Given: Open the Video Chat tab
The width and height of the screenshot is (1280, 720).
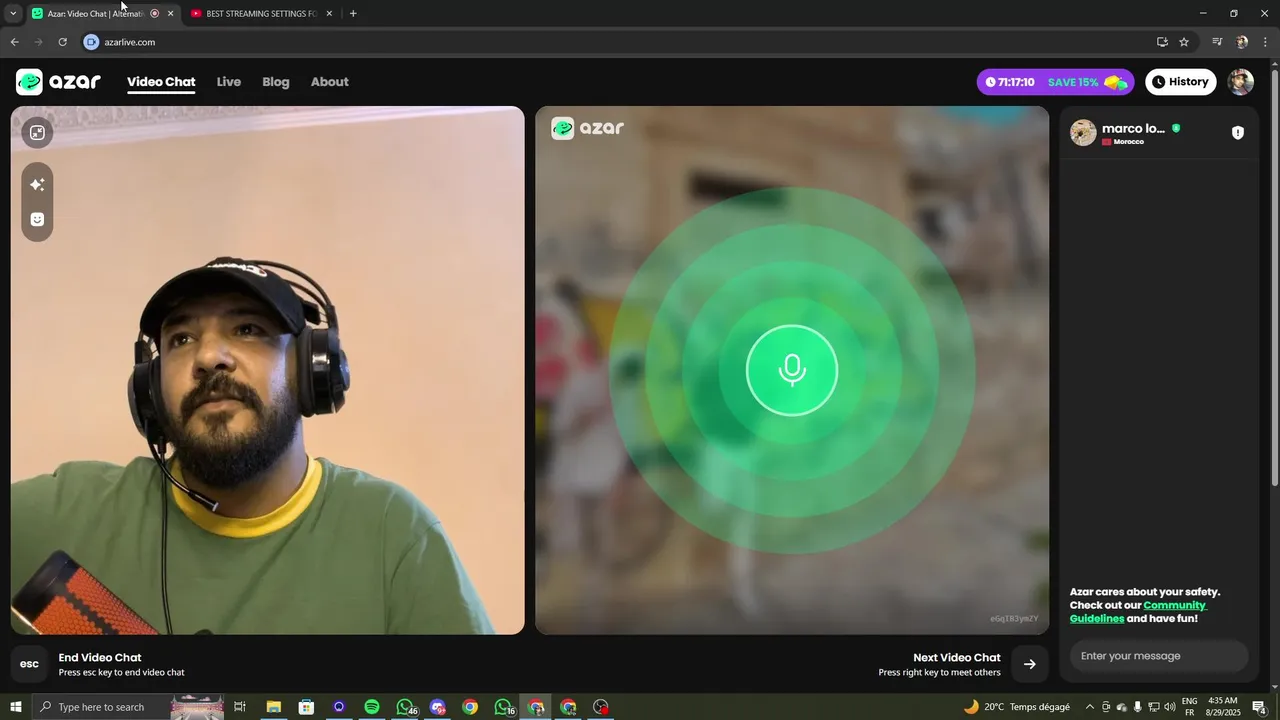Looking at the screenshot, I should point(161,82).
